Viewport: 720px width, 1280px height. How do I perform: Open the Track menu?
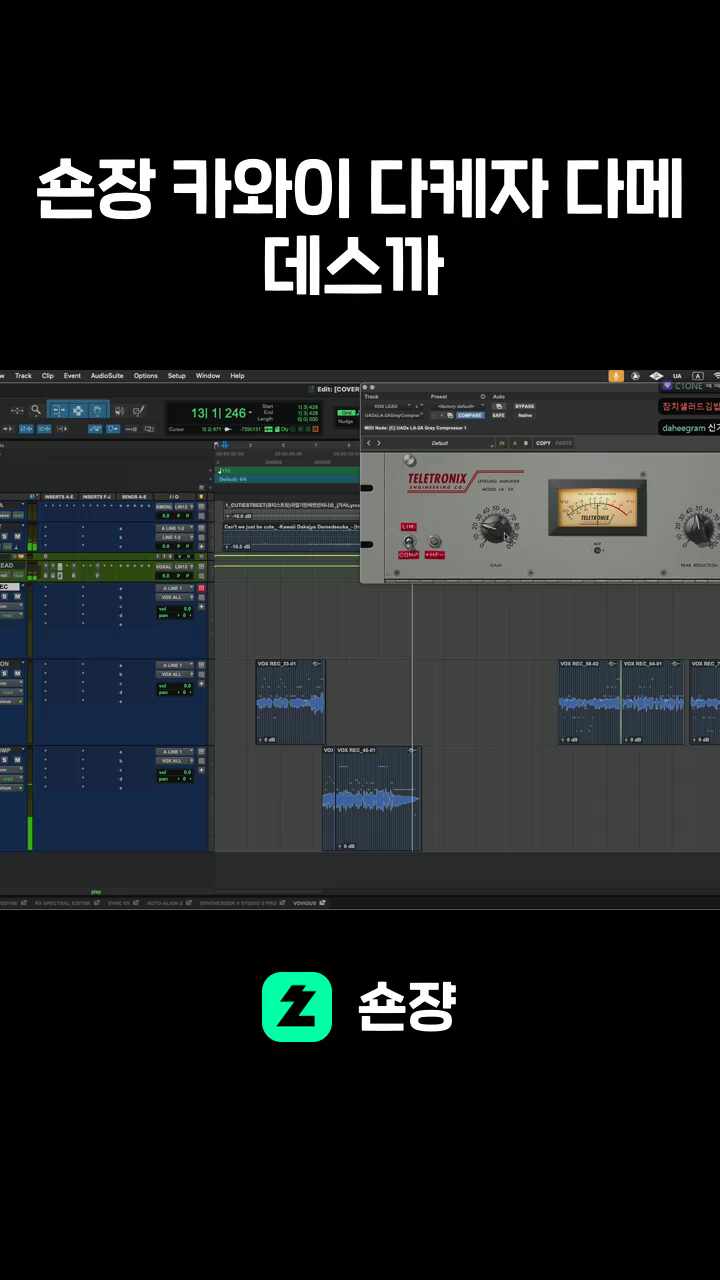23,376
